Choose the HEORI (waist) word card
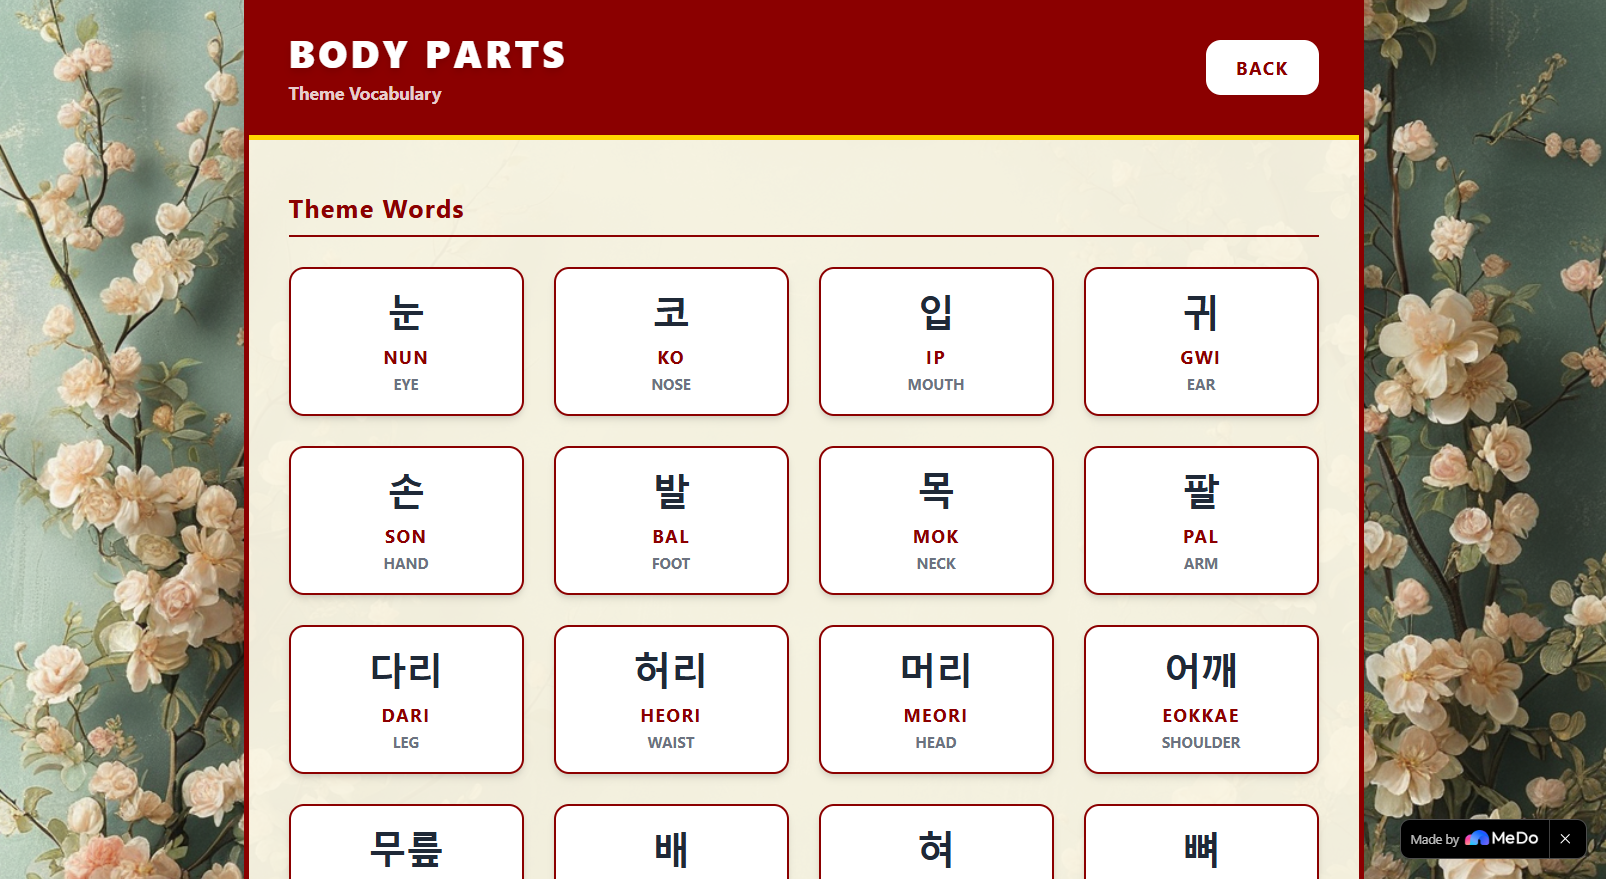1606x879 pixels. pos(671,699)
